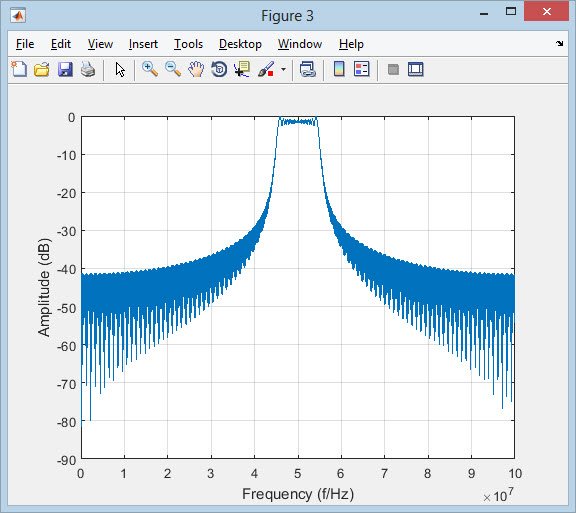Print the figure using printer icon
This screenshot has width=576, height=513.
pyautogui.click(x=88, y=69)
